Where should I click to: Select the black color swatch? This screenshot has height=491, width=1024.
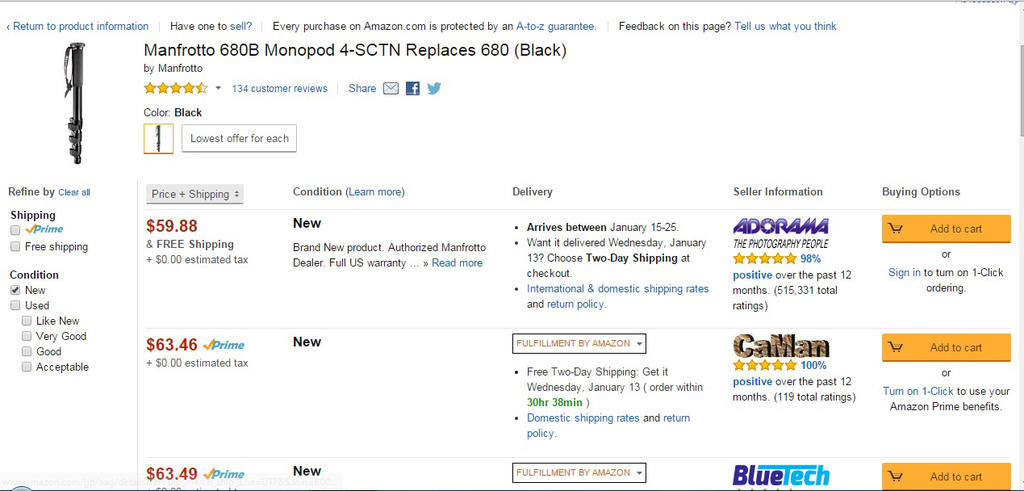coord(158,138)
